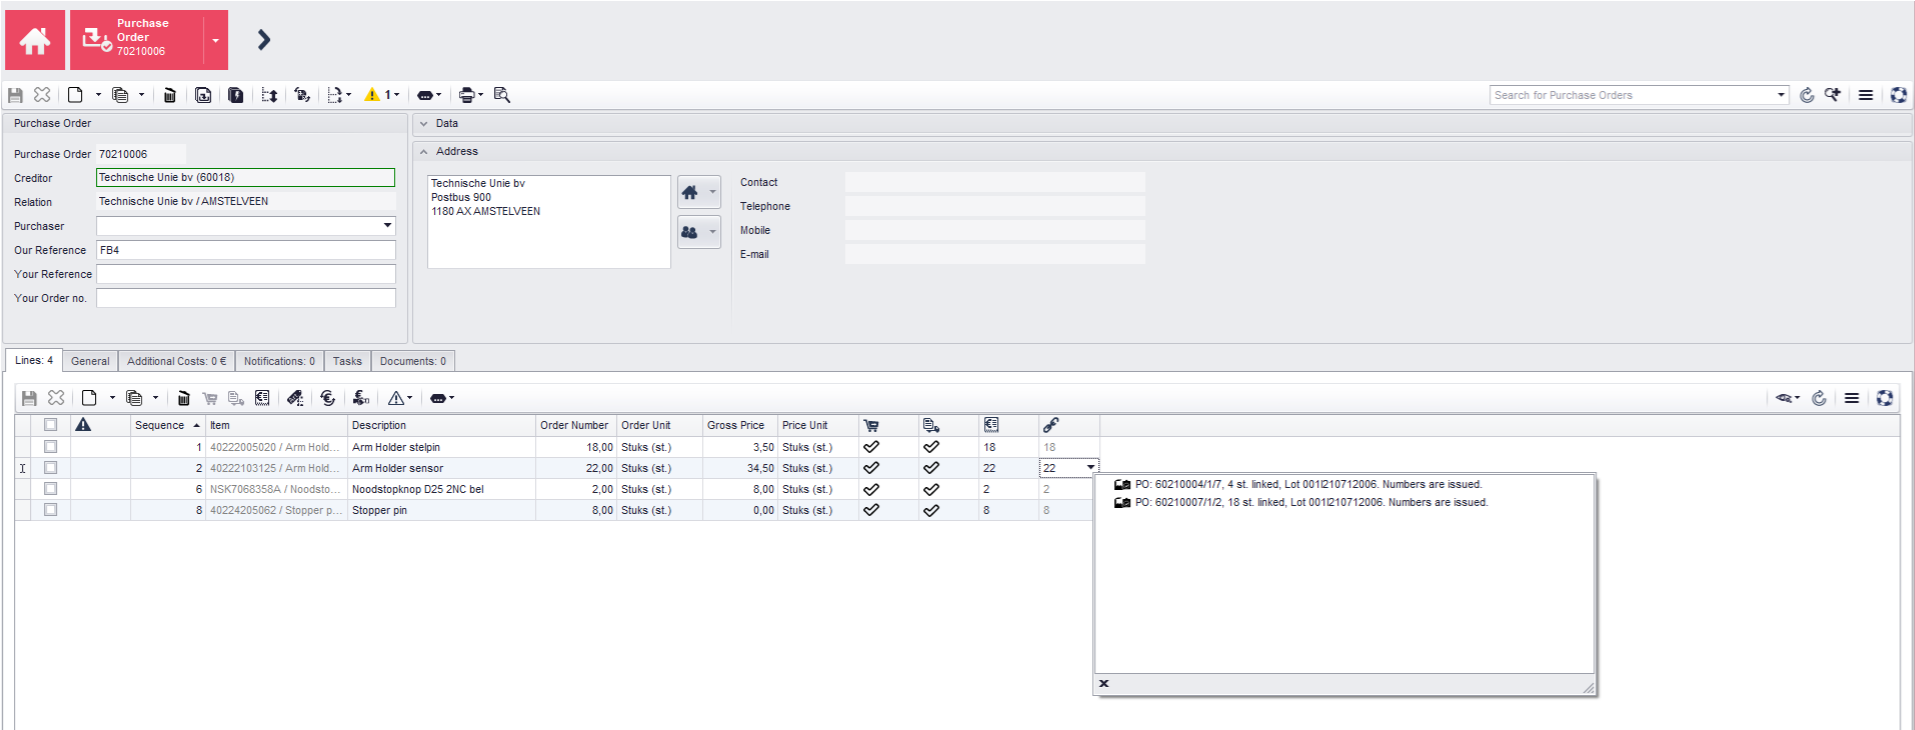Open the yellow warning notifications dropdown
This screenshot has height=730, width=1915.
coord(382,95)
